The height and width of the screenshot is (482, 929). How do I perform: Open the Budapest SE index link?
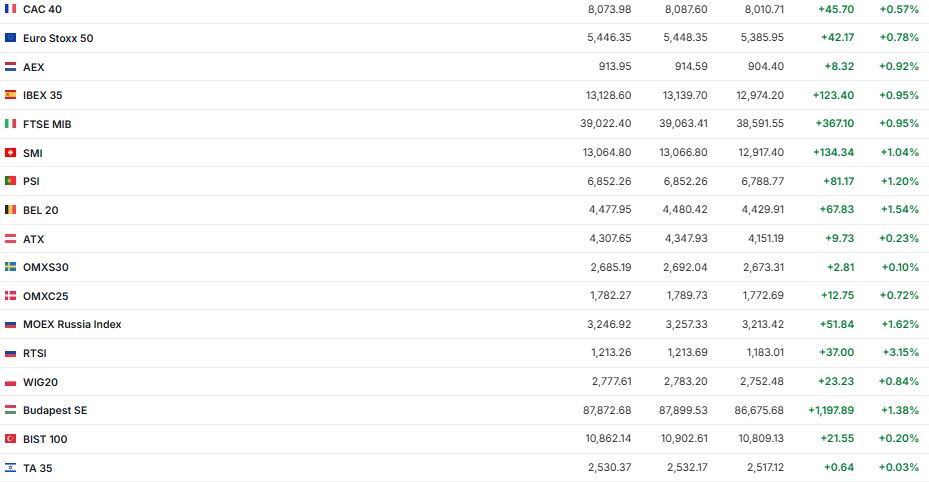(x=55, y=411)
